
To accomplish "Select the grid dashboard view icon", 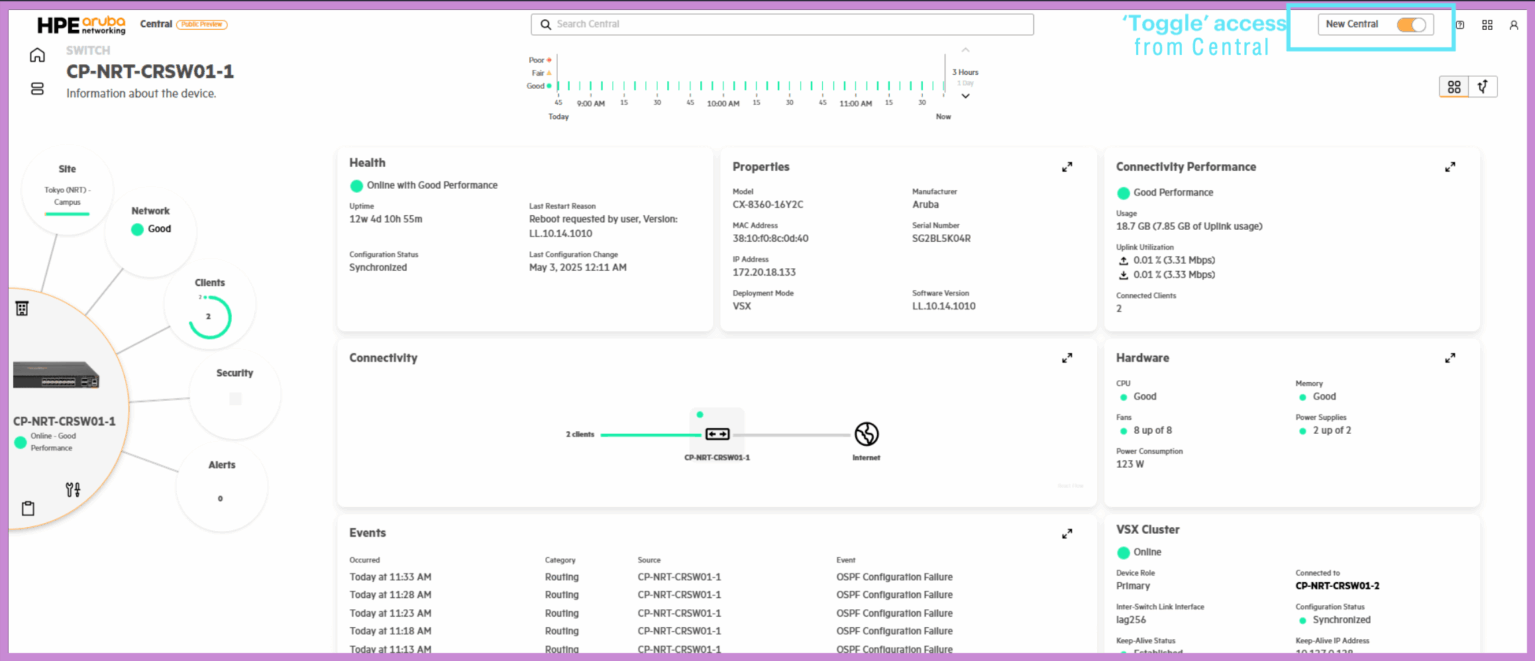I will (x=1453, y=86).
